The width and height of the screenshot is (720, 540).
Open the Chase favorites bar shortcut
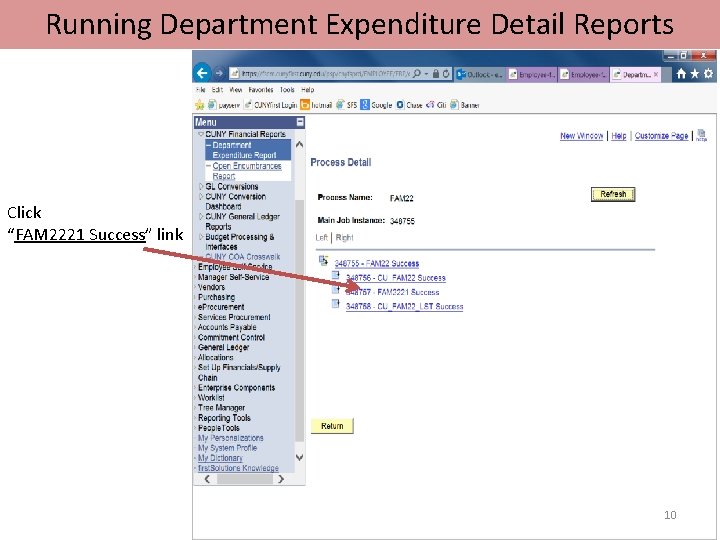(x=409, y=105)
